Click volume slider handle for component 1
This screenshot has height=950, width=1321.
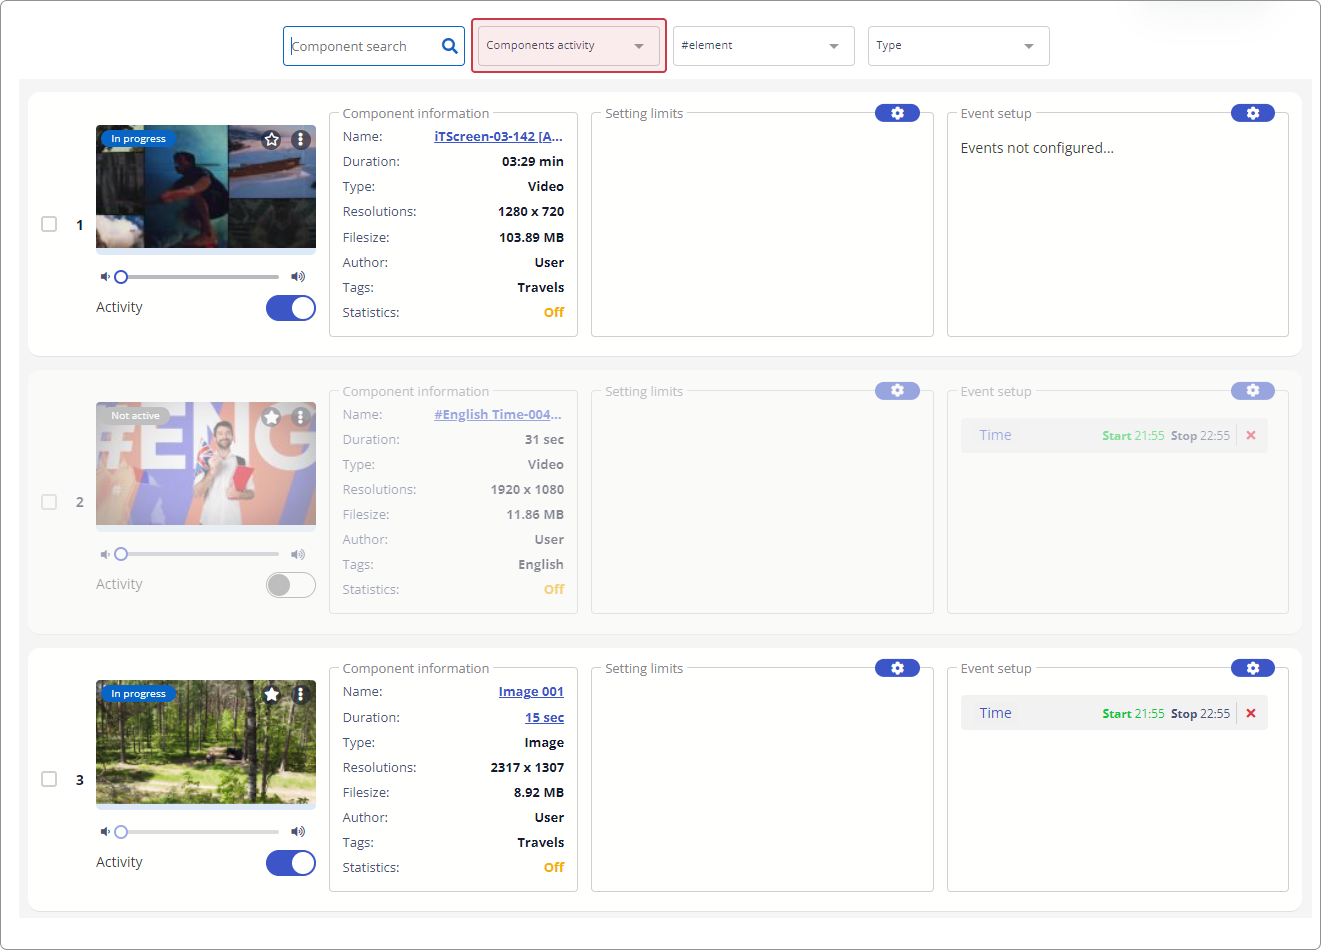[121, 277]
